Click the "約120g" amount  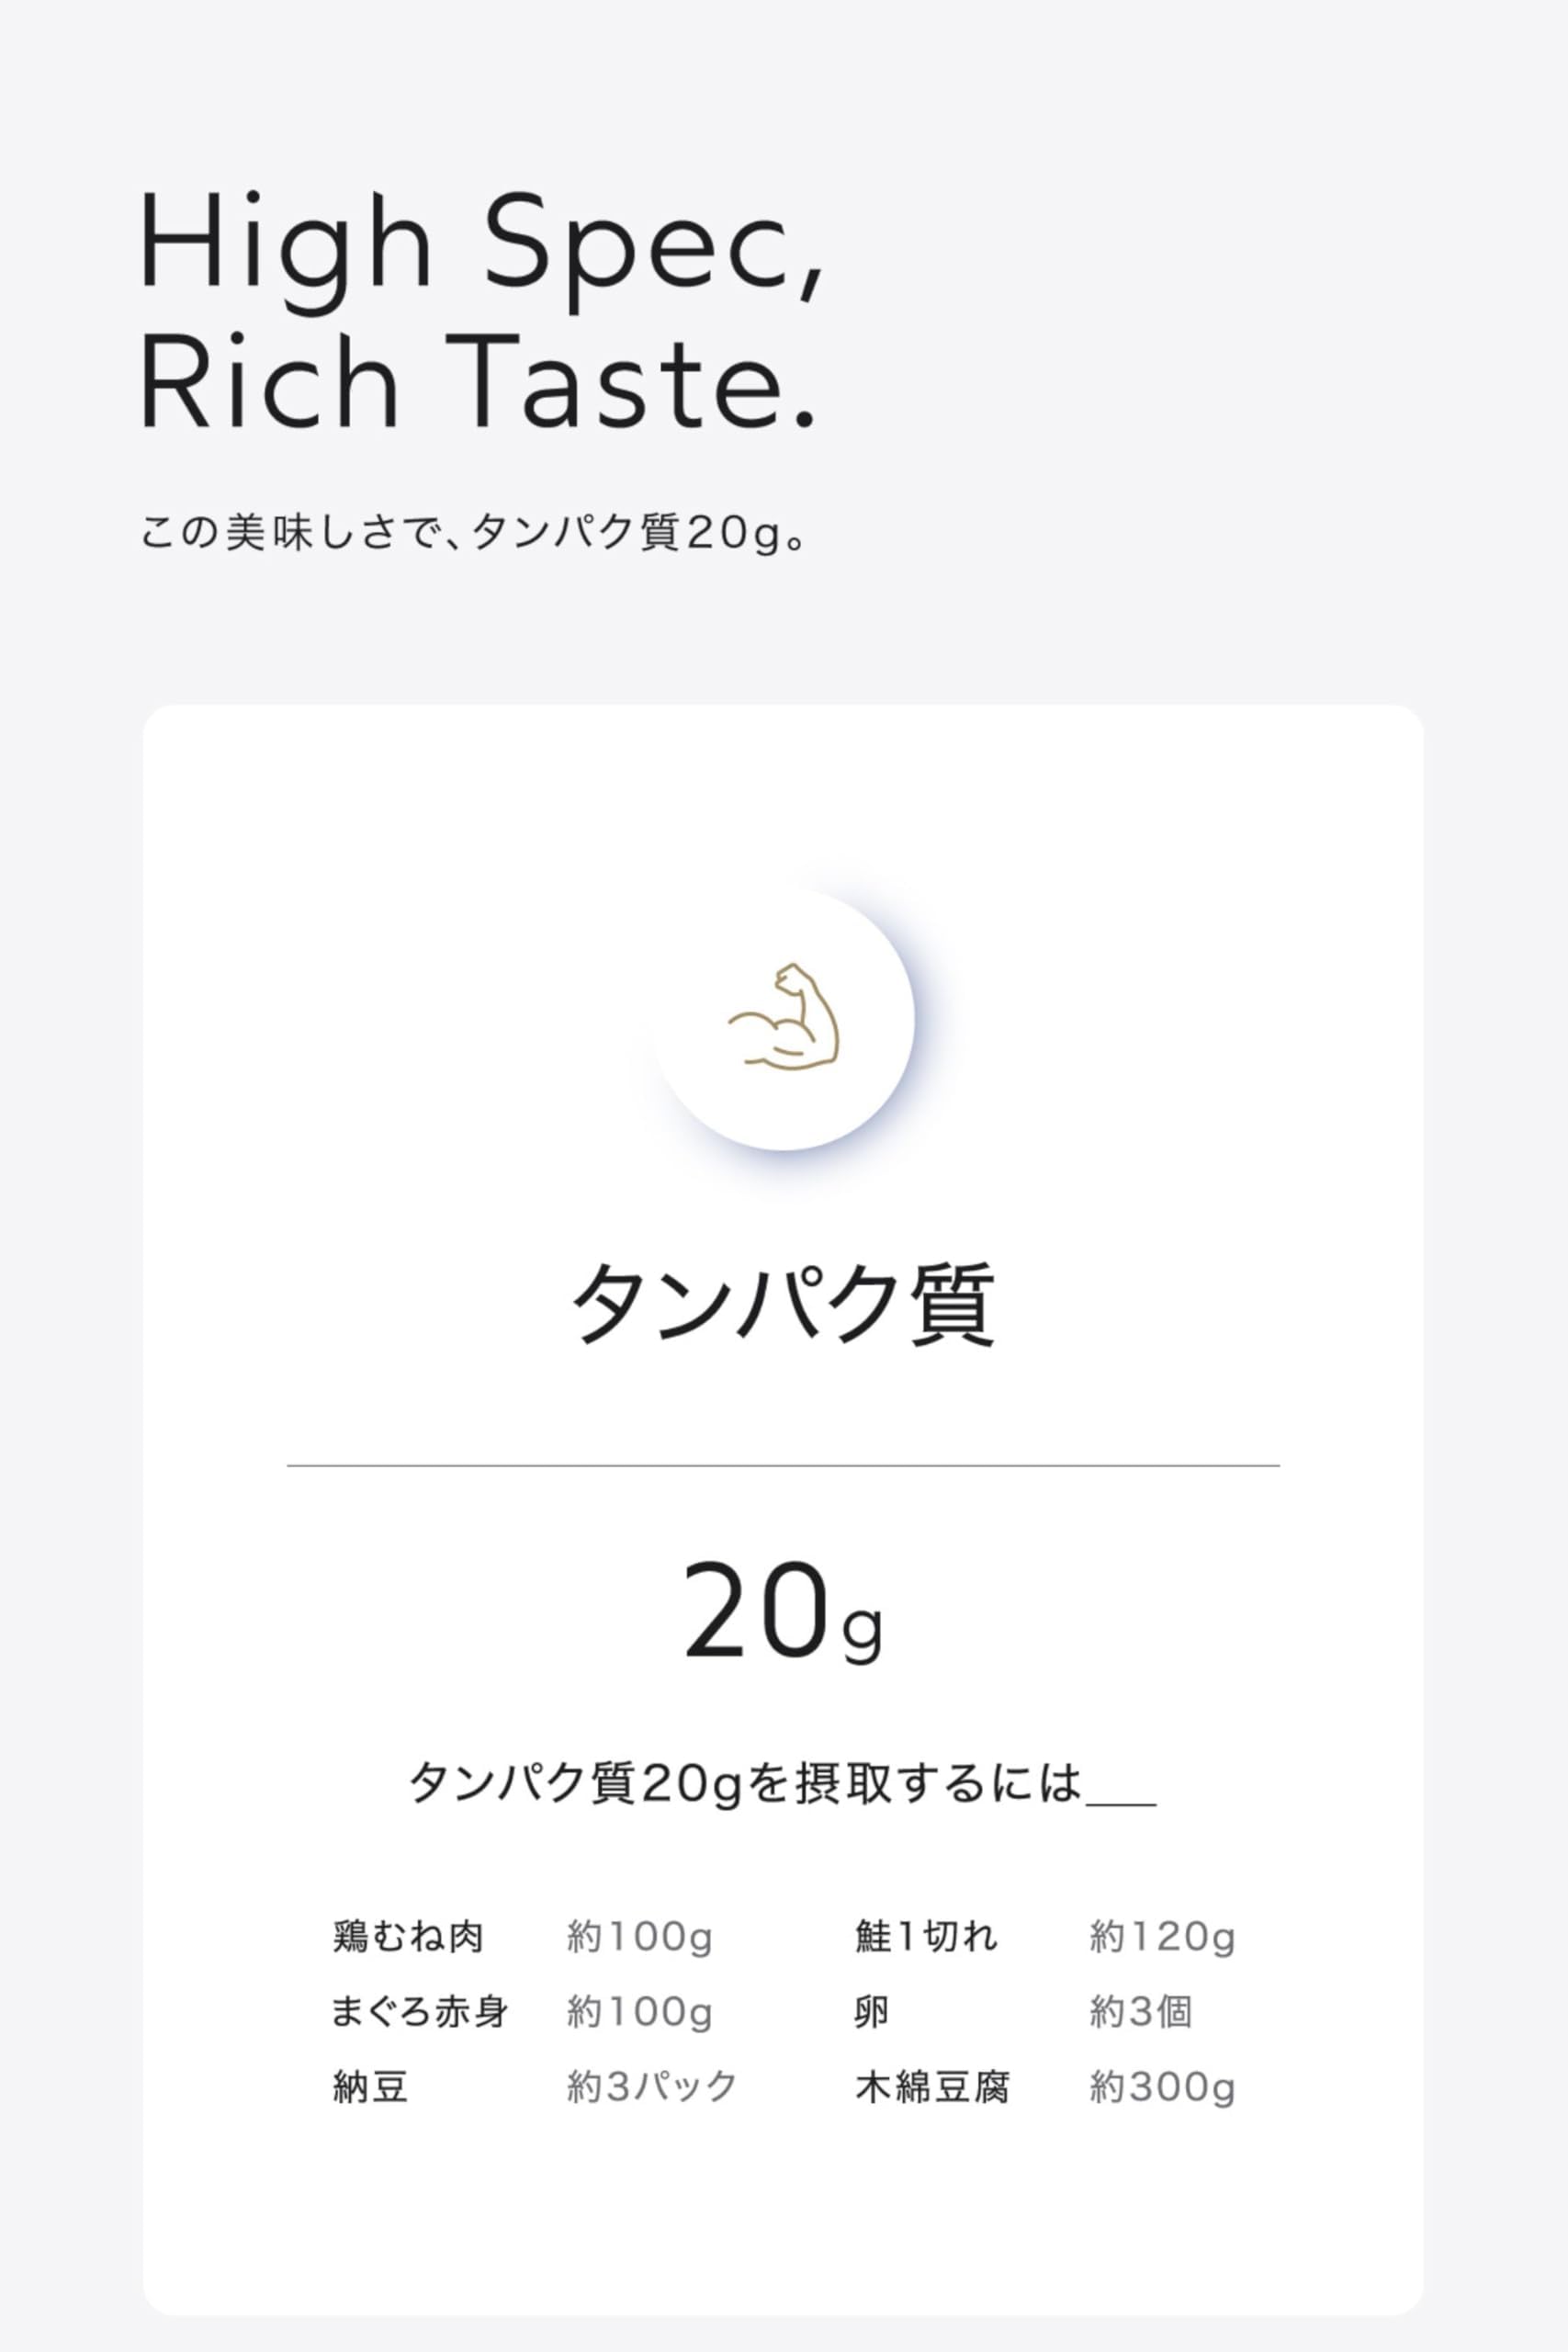tap(1162, 1936)
